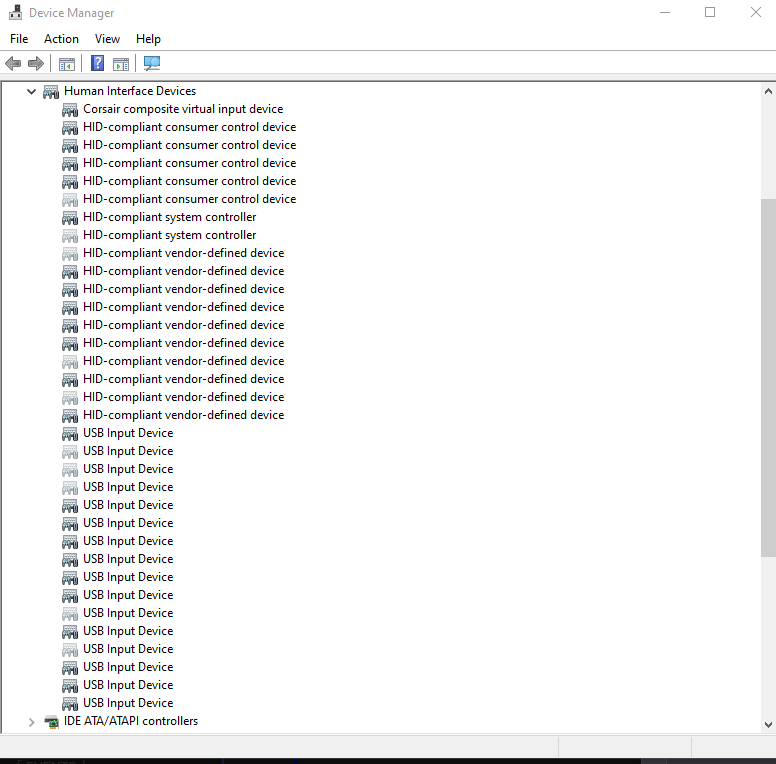
Task: Open the File menu
Action: [19, 39]
